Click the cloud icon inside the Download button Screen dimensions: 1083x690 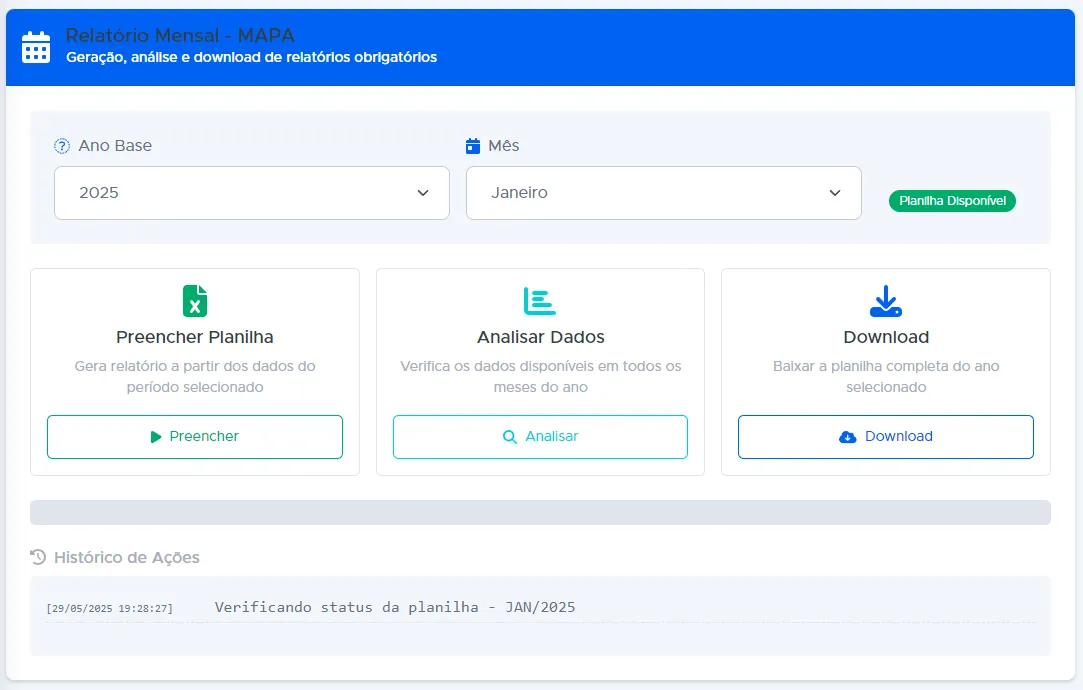[x=848, y=437]
